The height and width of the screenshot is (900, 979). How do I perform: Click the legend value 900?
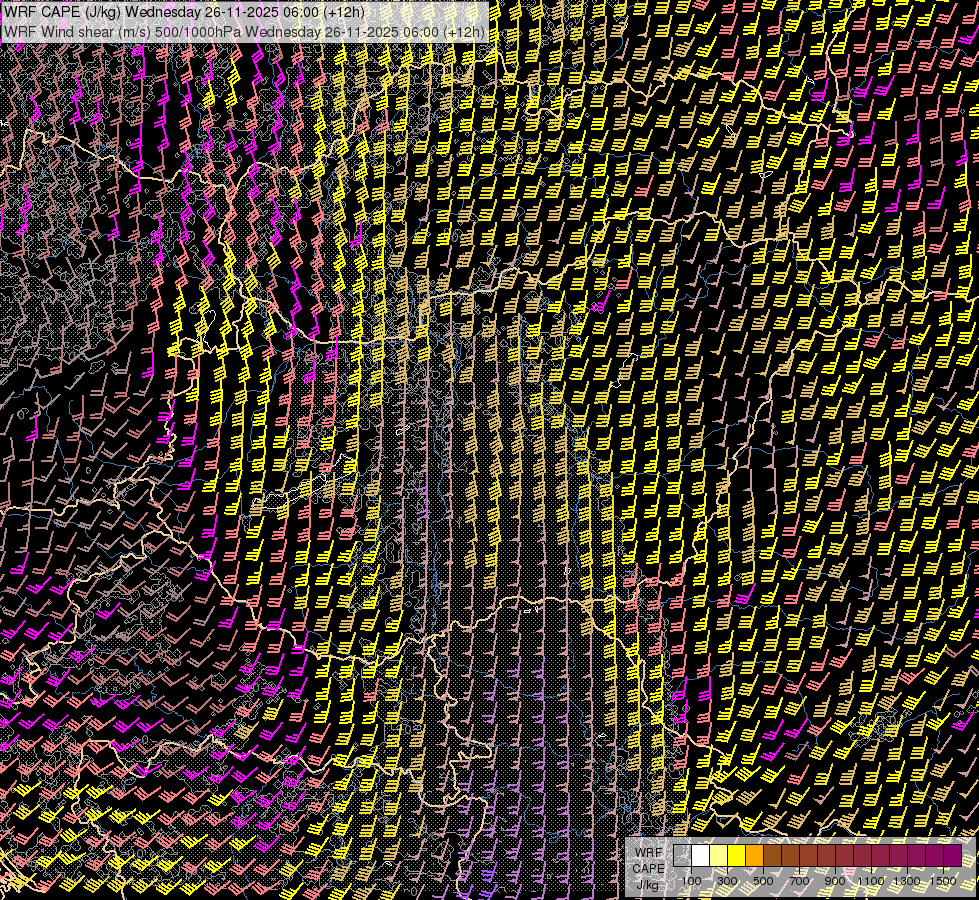(x=835, y=881)
